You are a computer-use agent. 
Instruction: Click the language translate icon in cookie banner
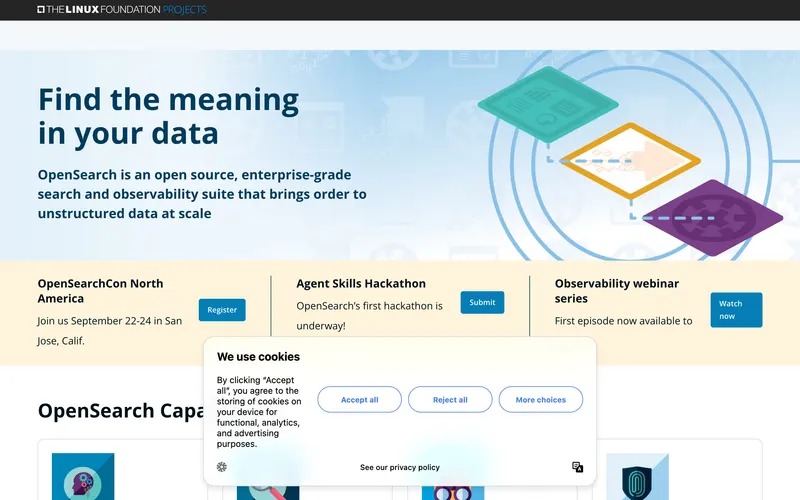point(578,467)
